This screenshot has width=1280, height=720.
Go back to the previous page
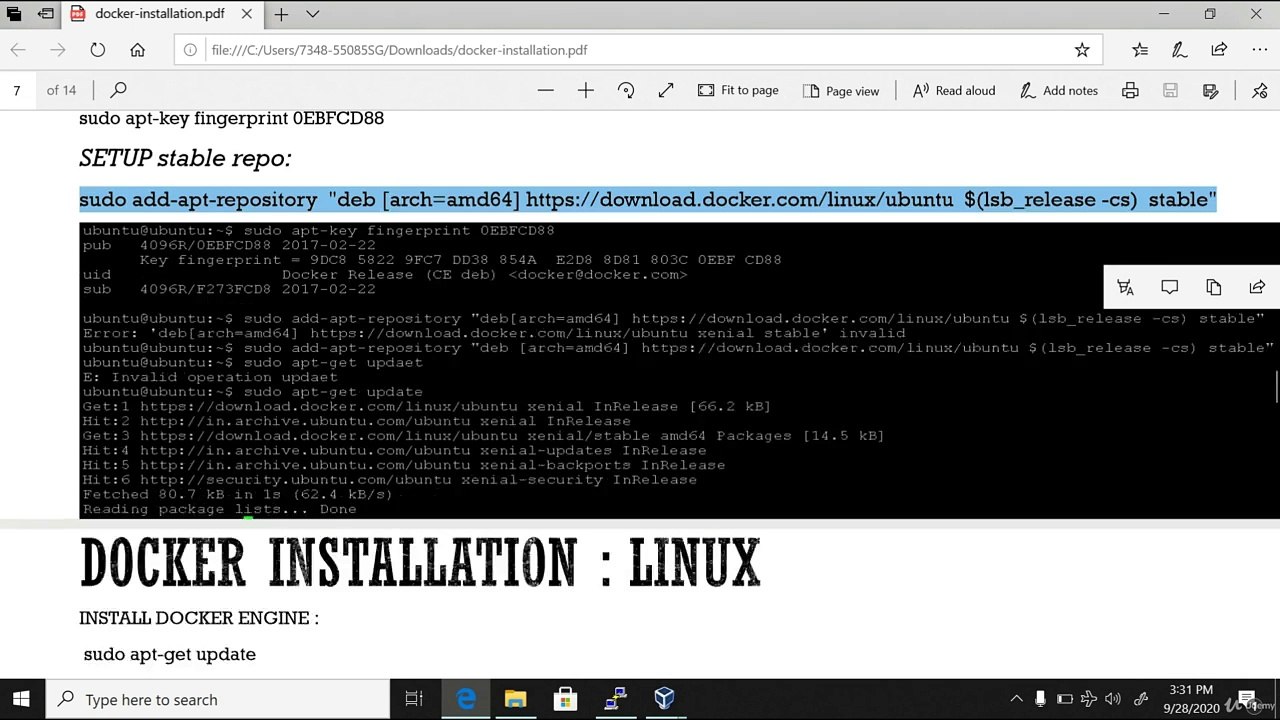18,50
